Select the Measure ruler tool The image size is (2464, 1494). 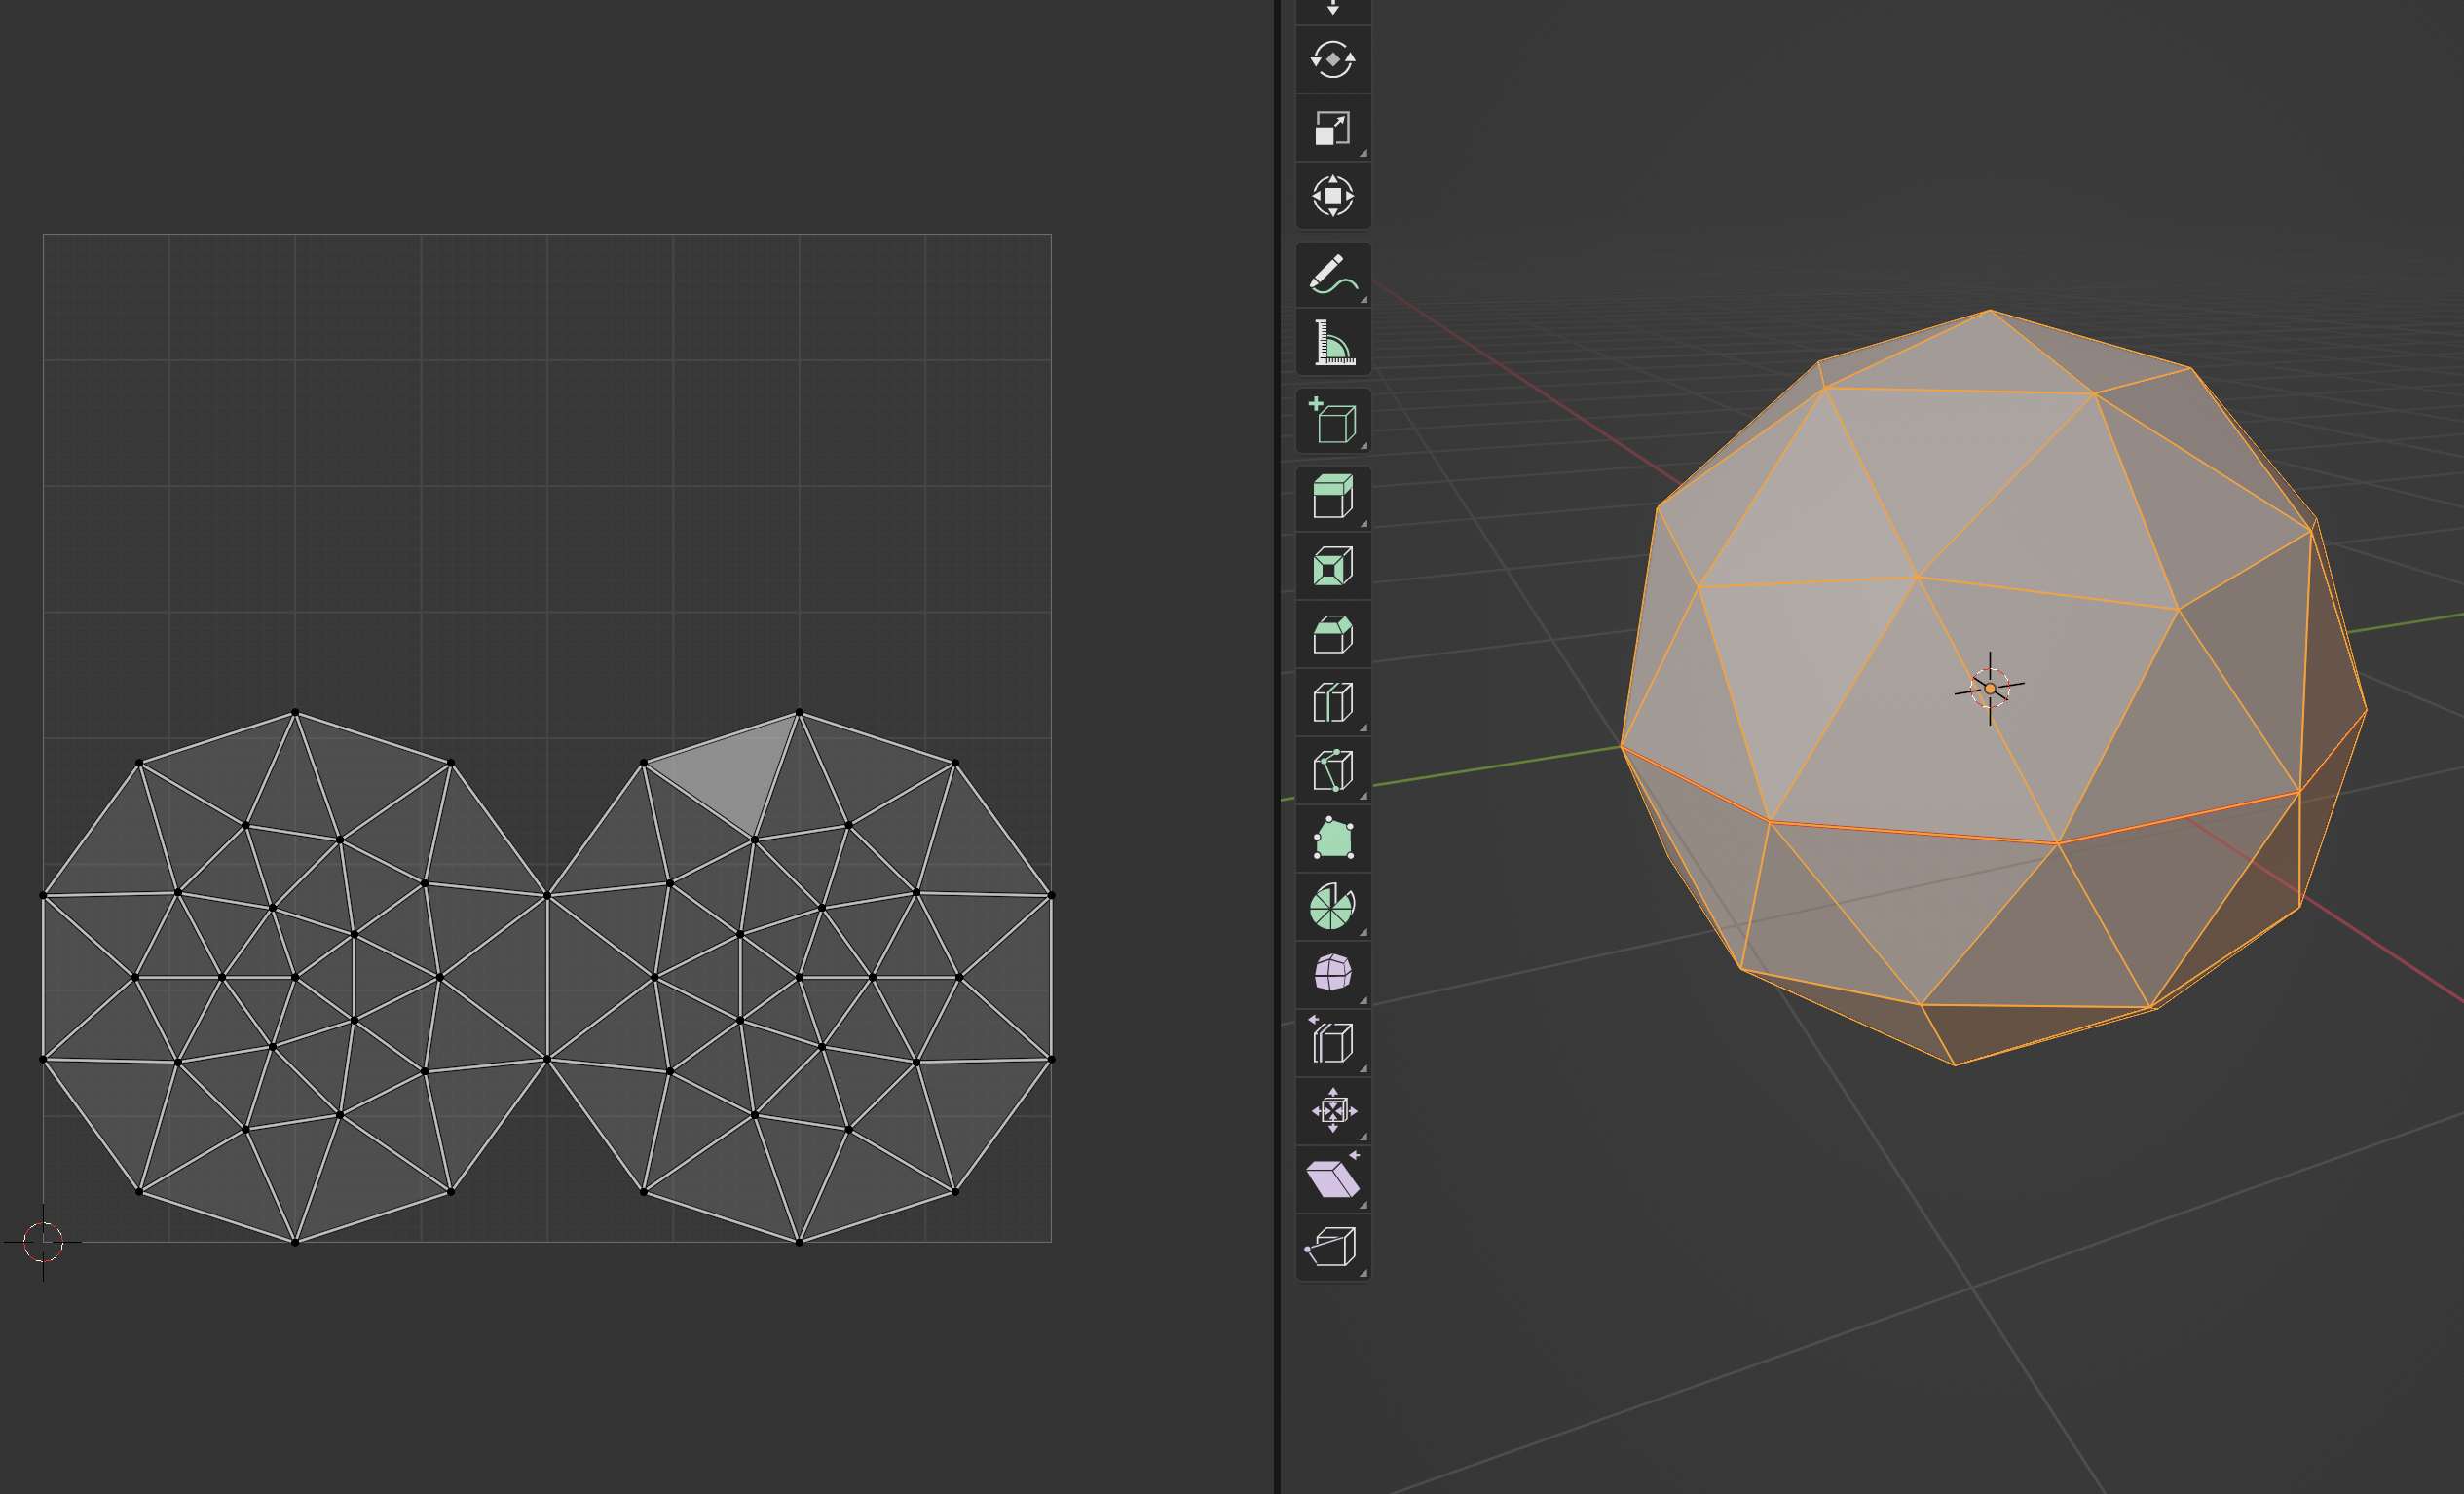[x=1332, y=342]
